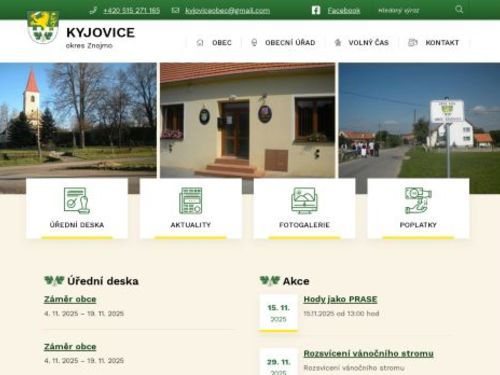Click the envelope email icon
500x375 pixels.
pyautogui.click(x=175, y=11)
